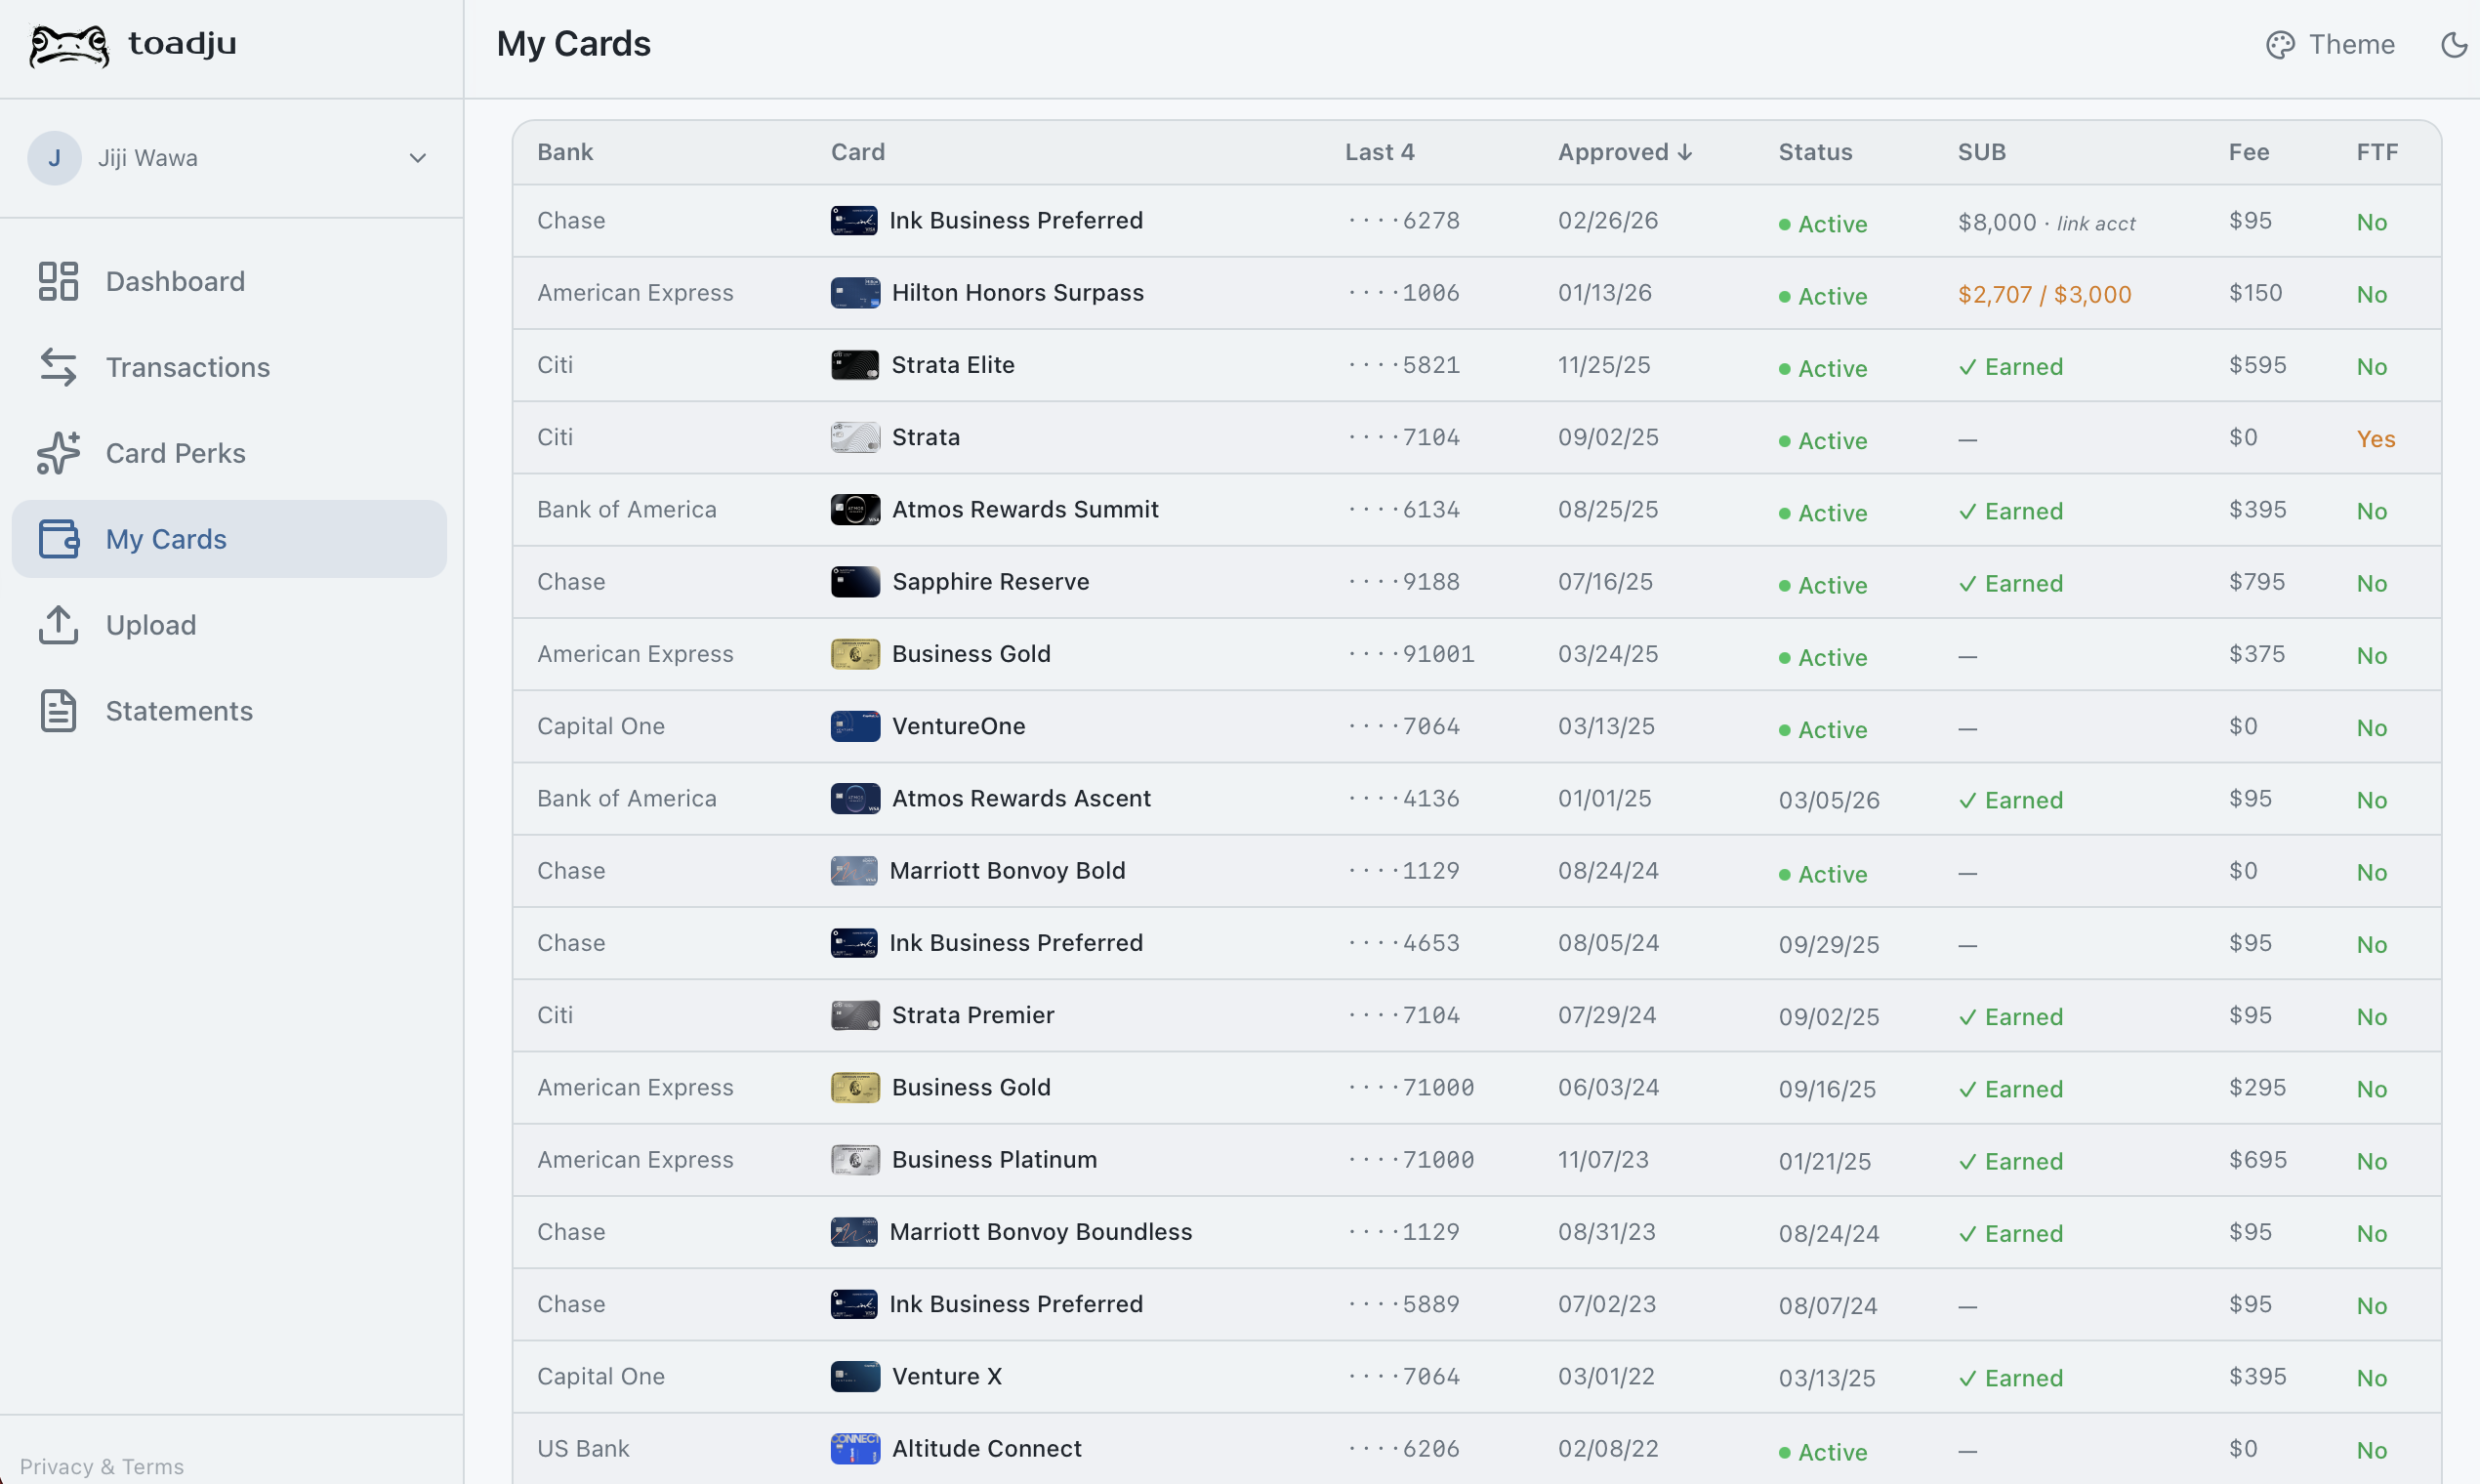Image resolution: width=2480 pixels, height=1484 pixels.
Task: Sort table by Status column header
Action: coord(1815,152)
